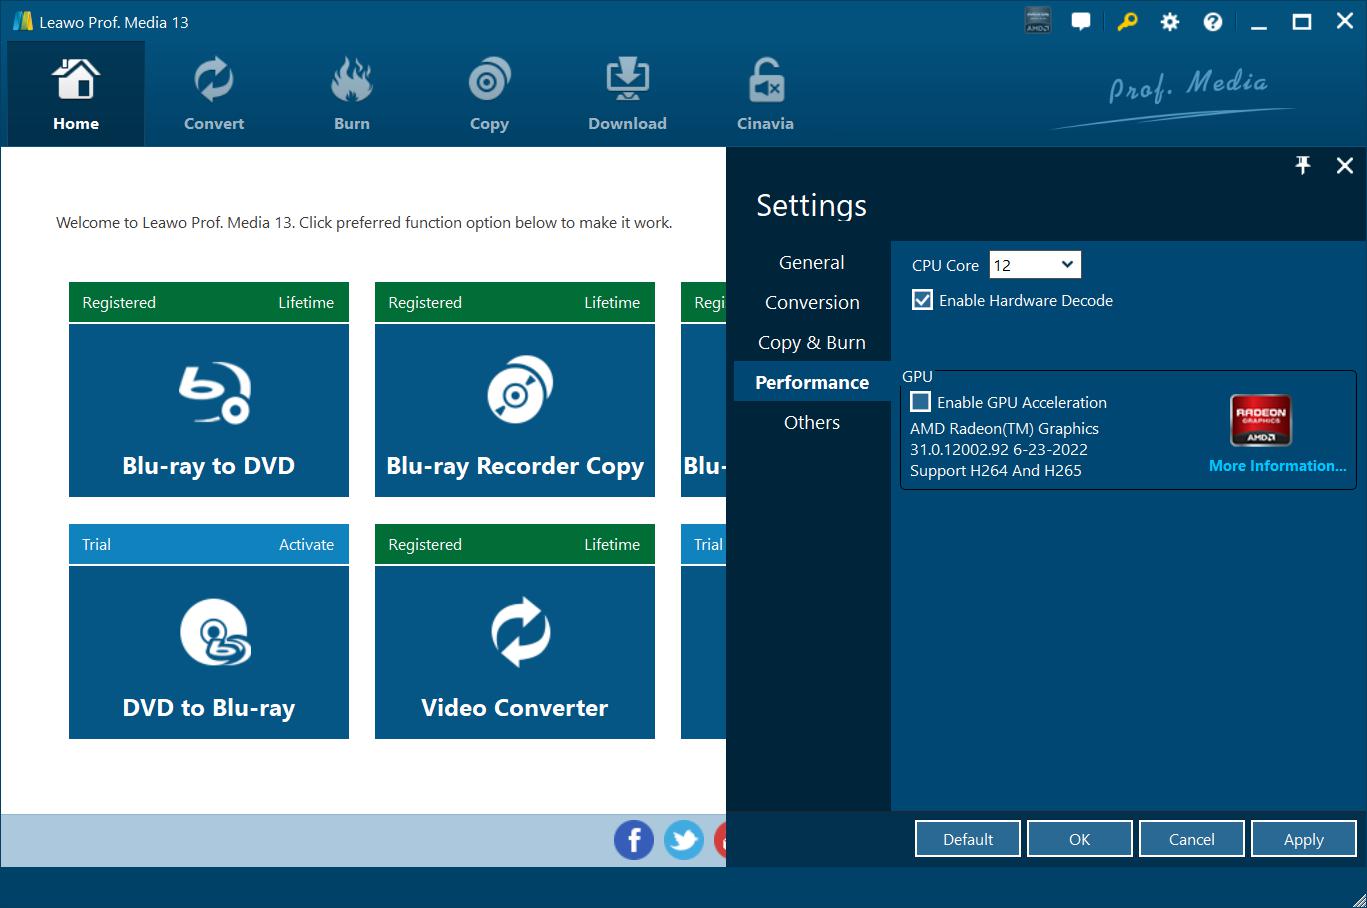Open the feedback chat bubble icon
The image size is (1367, 908).
(x=1081, y=22)
